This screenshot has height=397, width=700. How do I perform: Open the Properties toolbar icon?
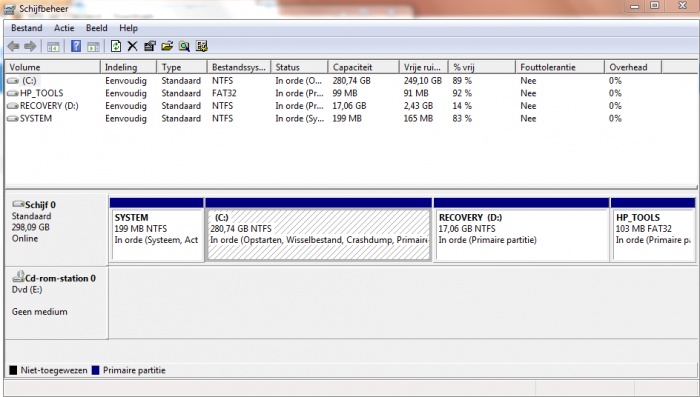150,46
